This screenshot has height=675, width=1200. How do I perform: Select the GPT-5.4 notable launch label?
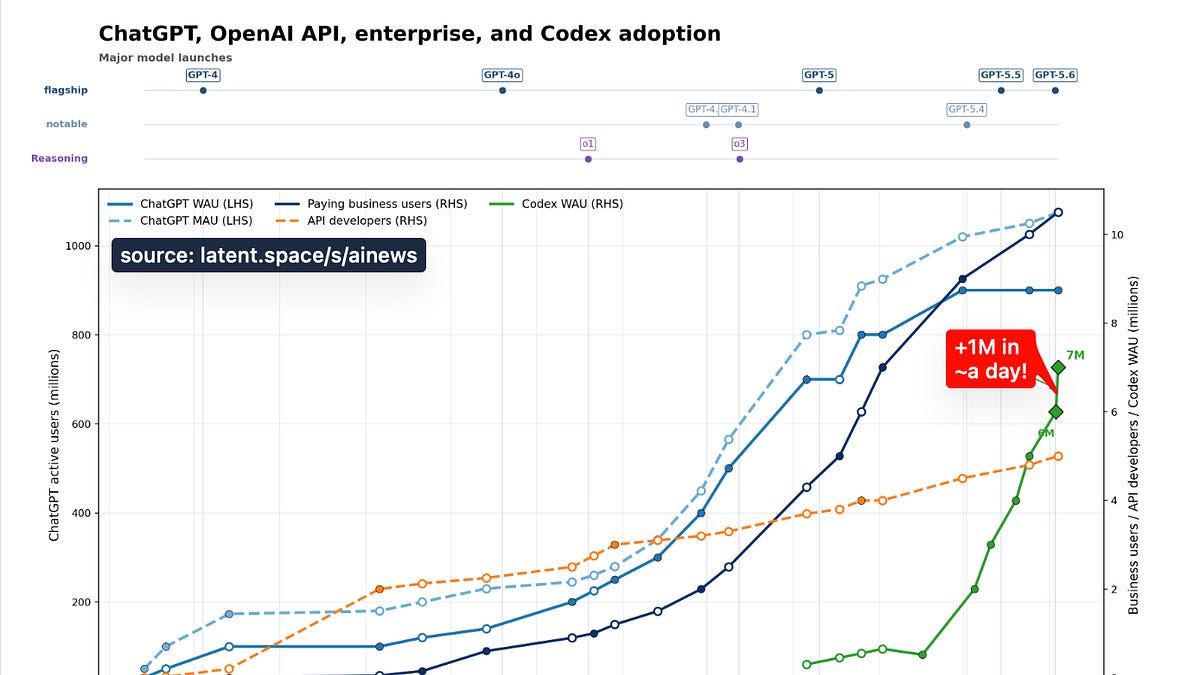coord(967,109)
